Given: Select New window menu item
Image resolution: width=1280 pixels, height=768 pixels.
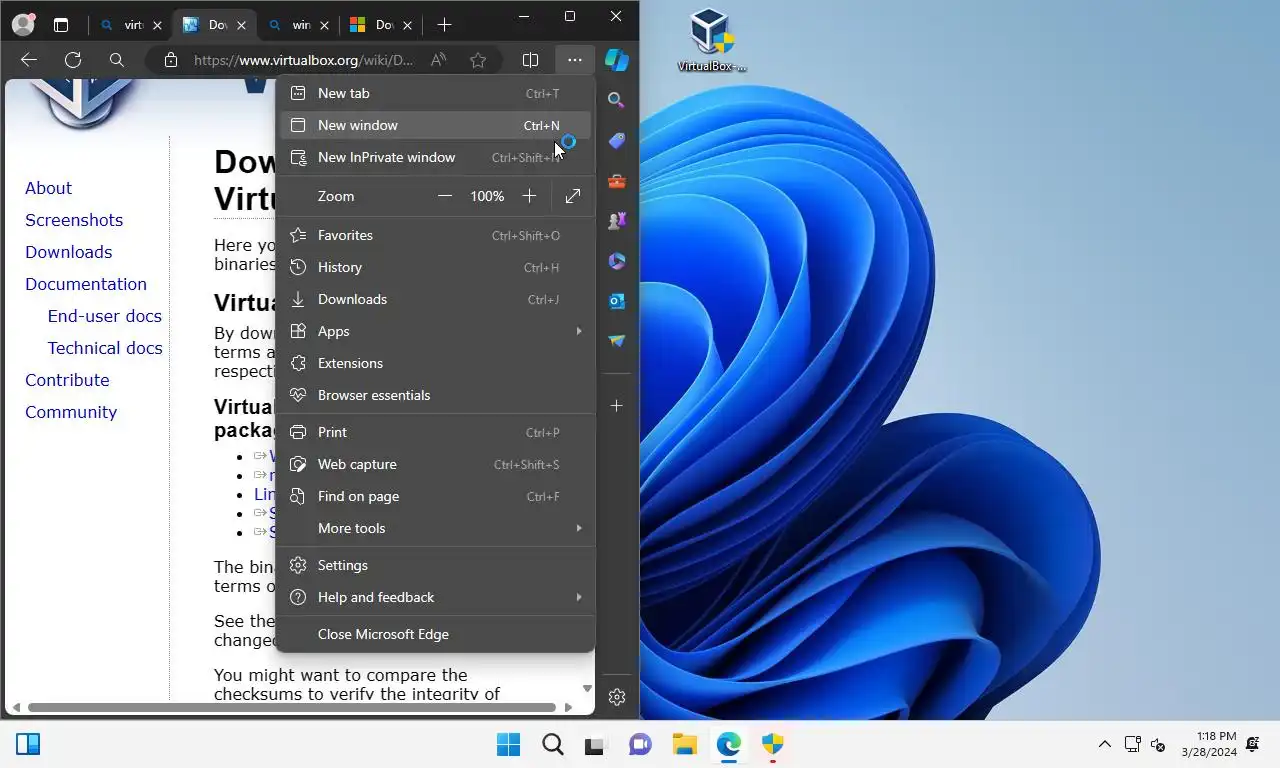Looking at the screenshot, I should 435,125.
